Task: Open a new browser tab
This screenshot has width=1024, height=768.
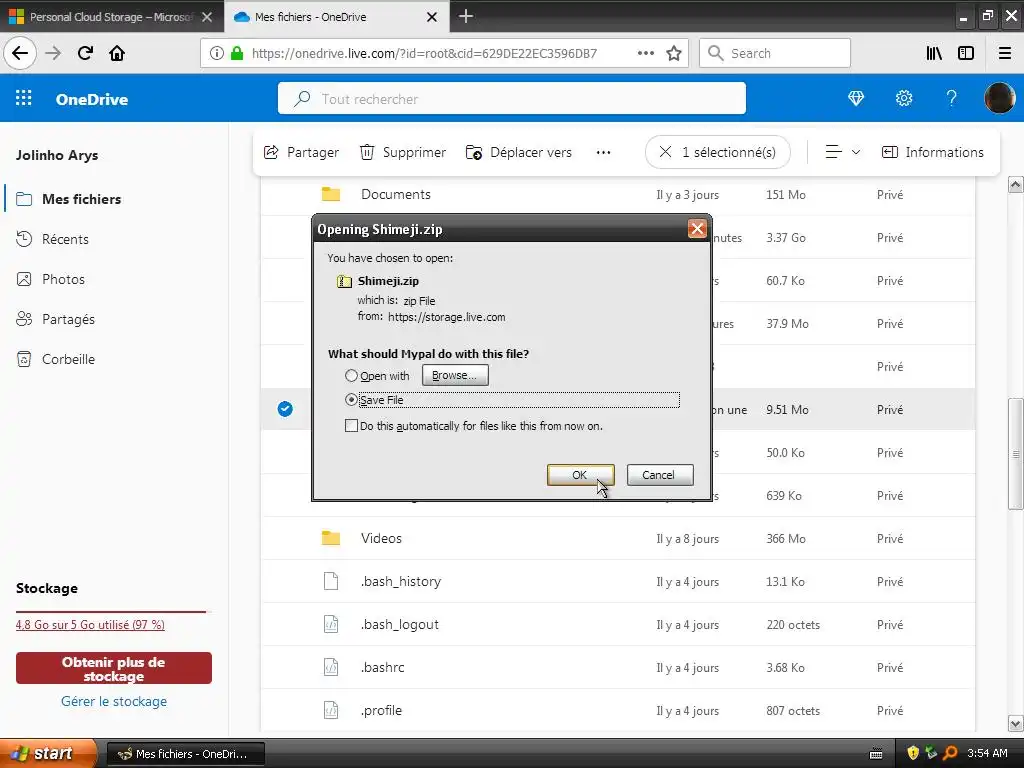Action: click(466, 16)
